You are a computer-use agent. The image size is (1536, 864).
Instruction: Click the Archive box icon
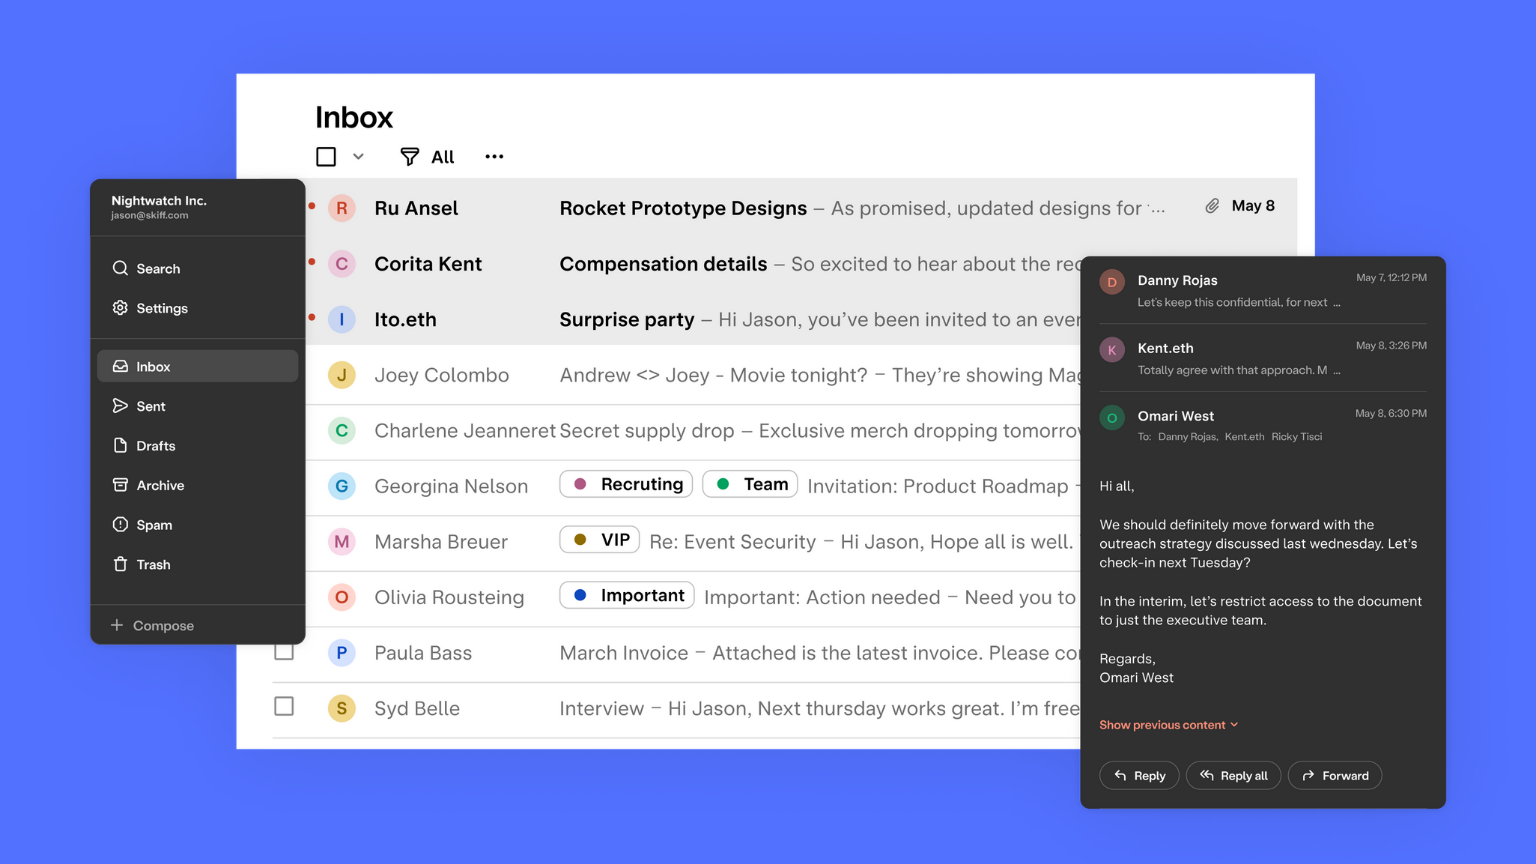(x=120, y=485)
